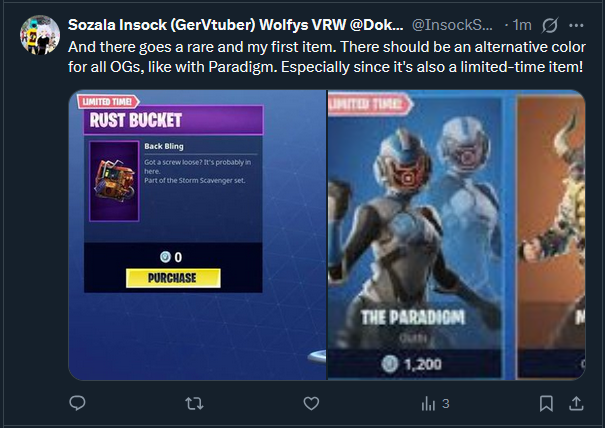
Task: Repost this tweet with retweet icon
Action: point(194,404)
